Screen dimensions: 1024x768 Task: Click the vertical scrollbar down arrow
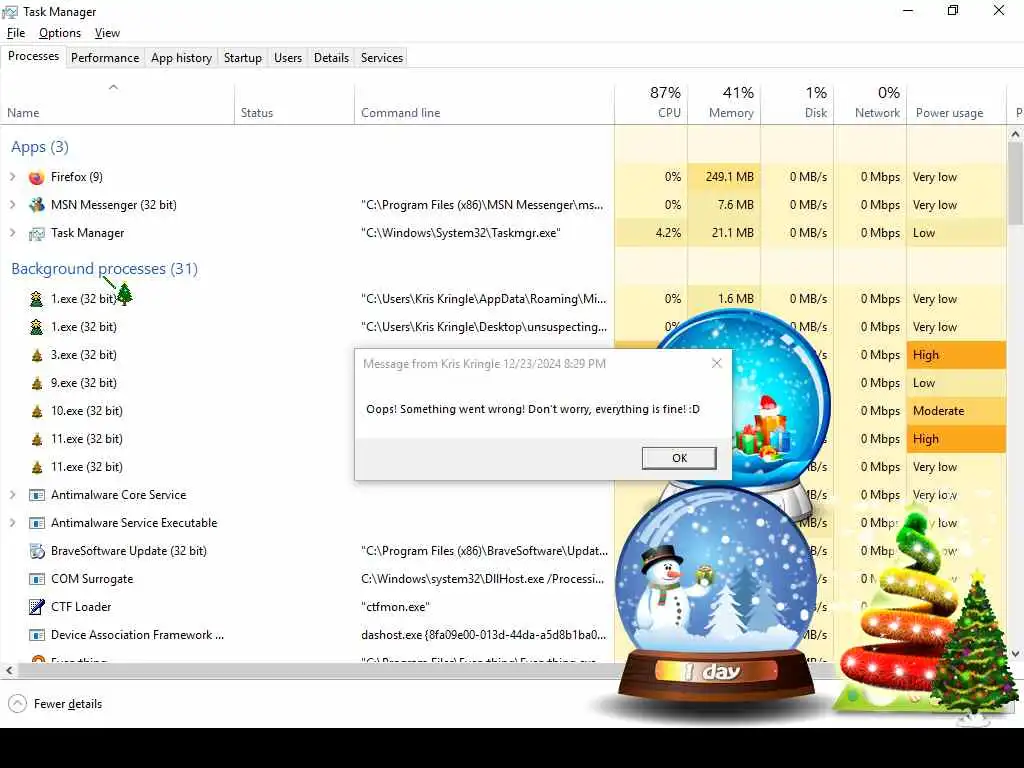tap(1015, 654)
